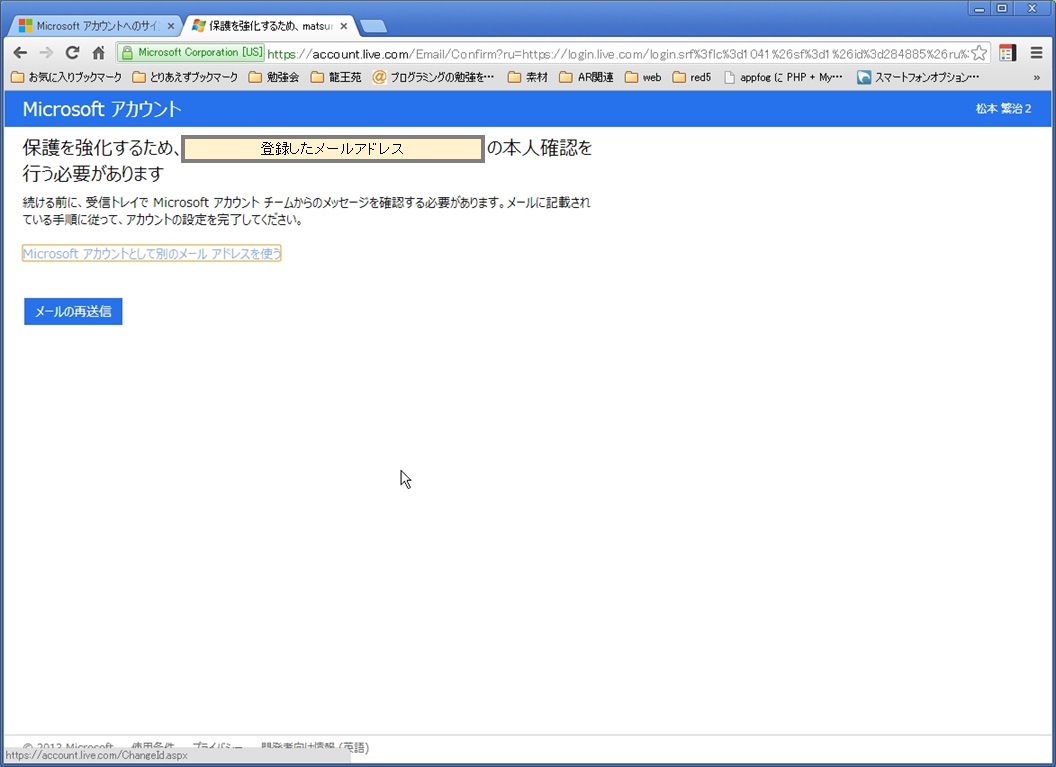Close the browser window
Screen dimensions: 1056x767
click(1032, 8)
